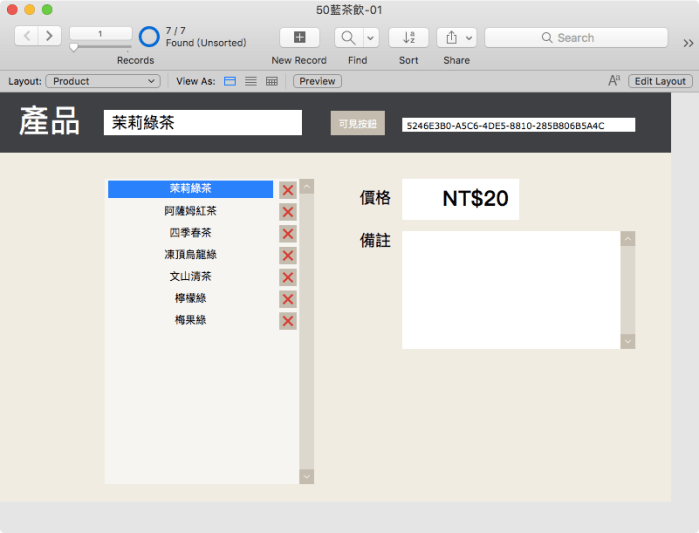Expand the Find options dropdown arrow
Viewport: 699px width, 533px height.
point(371,38)
